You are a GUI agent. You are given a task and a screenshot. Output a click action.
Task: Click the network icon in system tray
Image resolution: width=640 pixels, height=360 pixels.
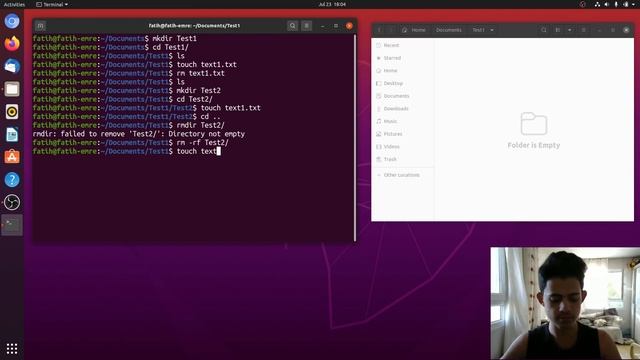(x=597, y=4)
